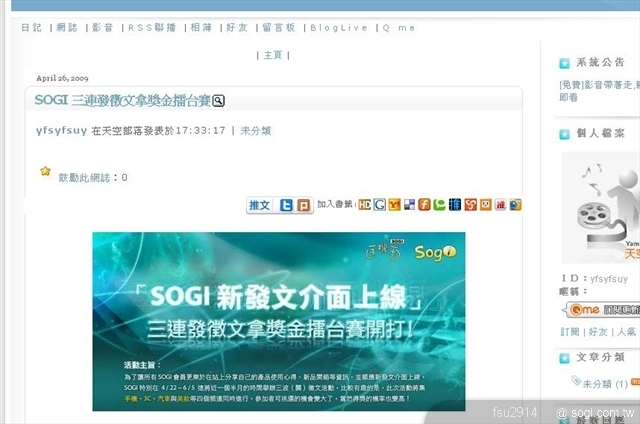Image resolution: width=640 pixels, height=424 pixels.
Task: Open the 留言板 navigation tab
Action: tap(278, 28)
